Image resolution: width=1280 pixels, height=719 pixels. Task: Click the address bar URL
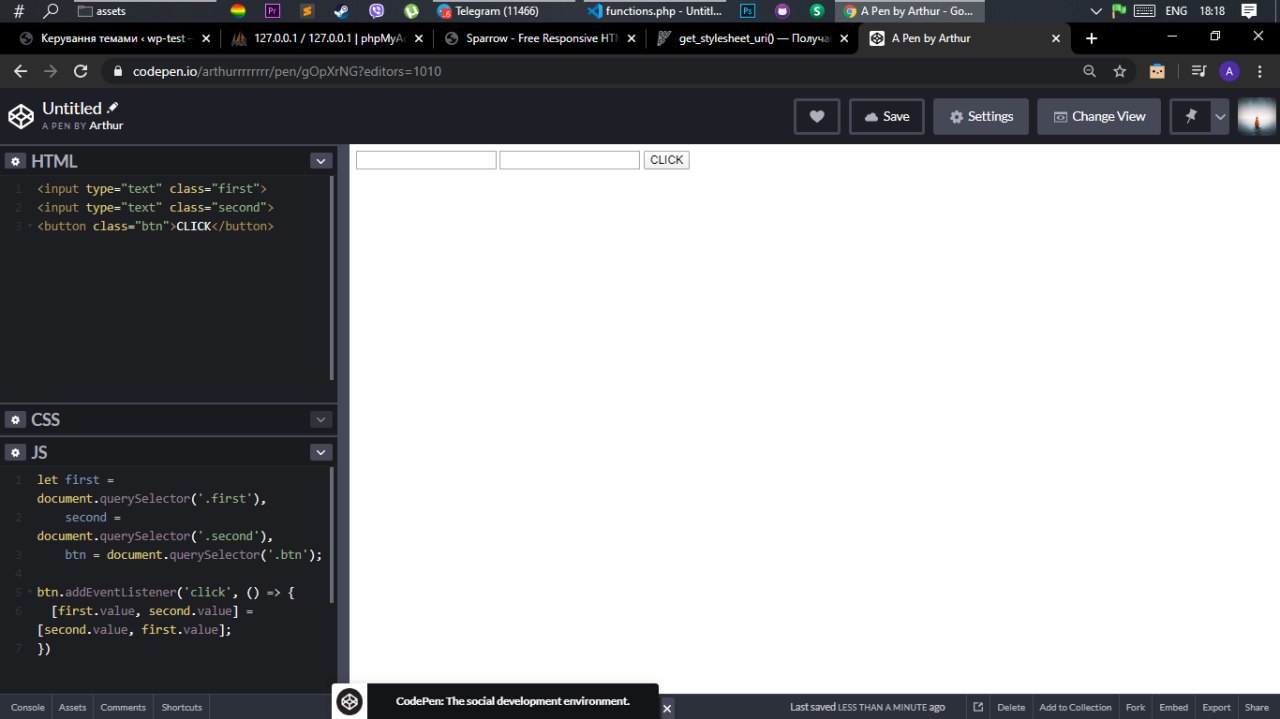tap(287, 72)
